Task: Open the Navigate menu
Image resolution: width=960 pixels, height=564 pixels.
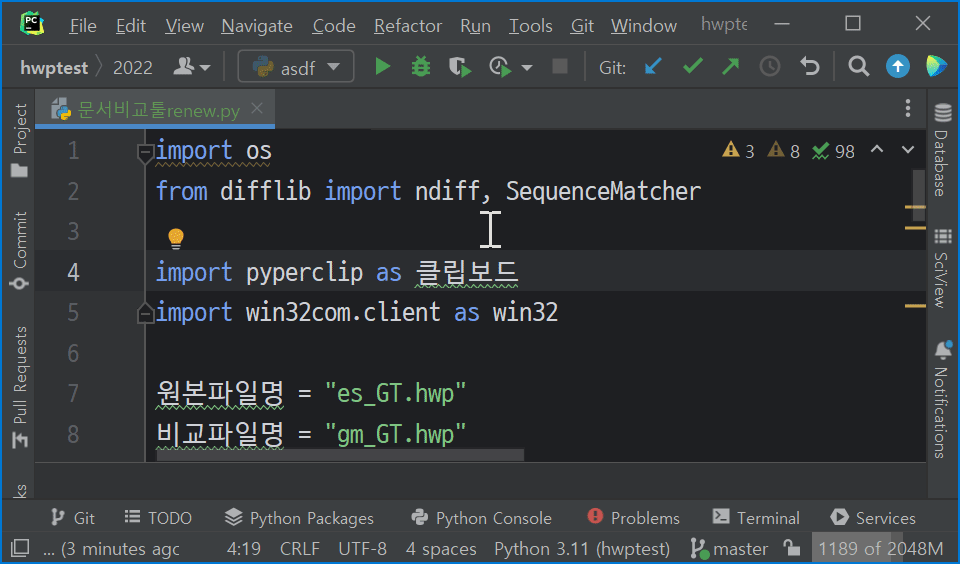Action: (257, 26)
